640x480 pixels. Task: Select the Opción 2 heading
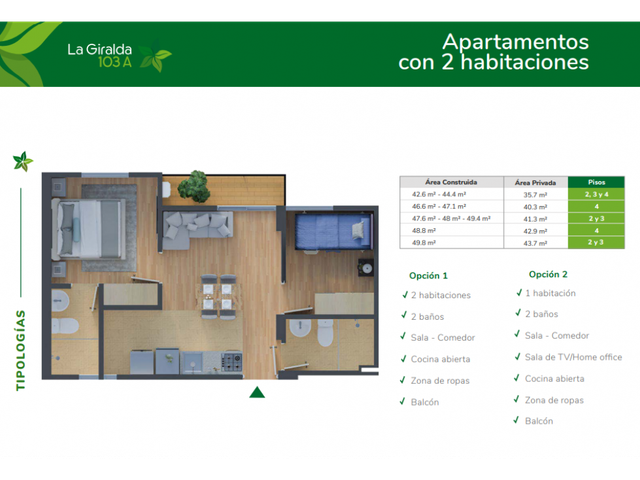point(548,274)
